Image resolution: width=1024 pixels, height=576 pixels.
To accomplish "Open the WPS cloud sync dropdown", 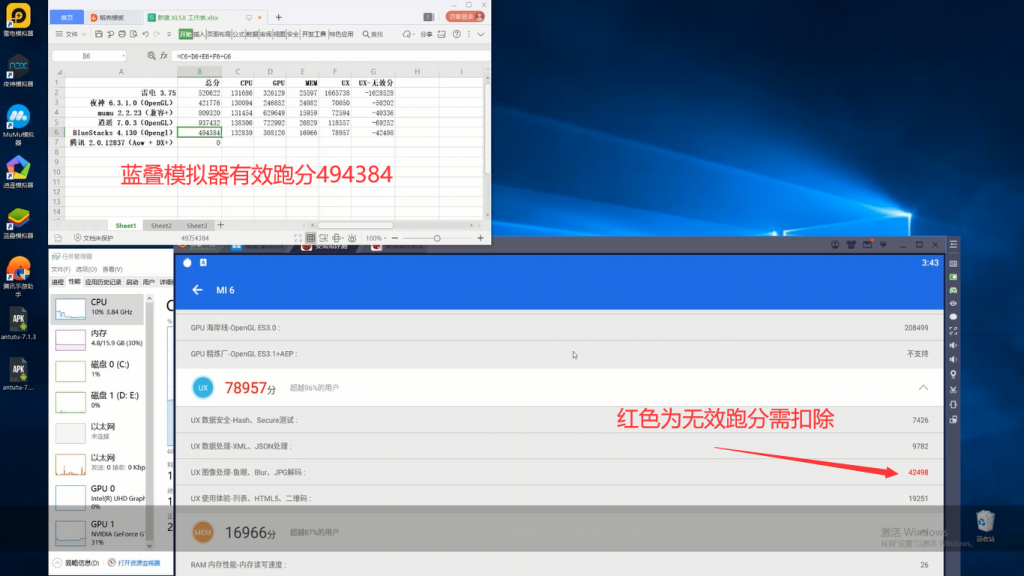I will [x=408, y=34].
